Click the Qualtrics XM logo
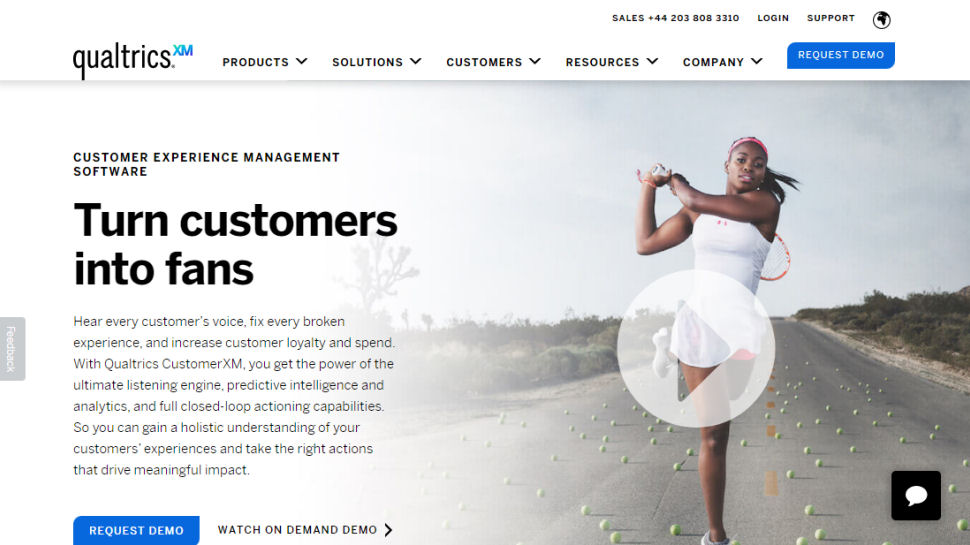Image resolution: width=970 pixels, height=545 pixels. pyautogui.click(x=132, y=61)
